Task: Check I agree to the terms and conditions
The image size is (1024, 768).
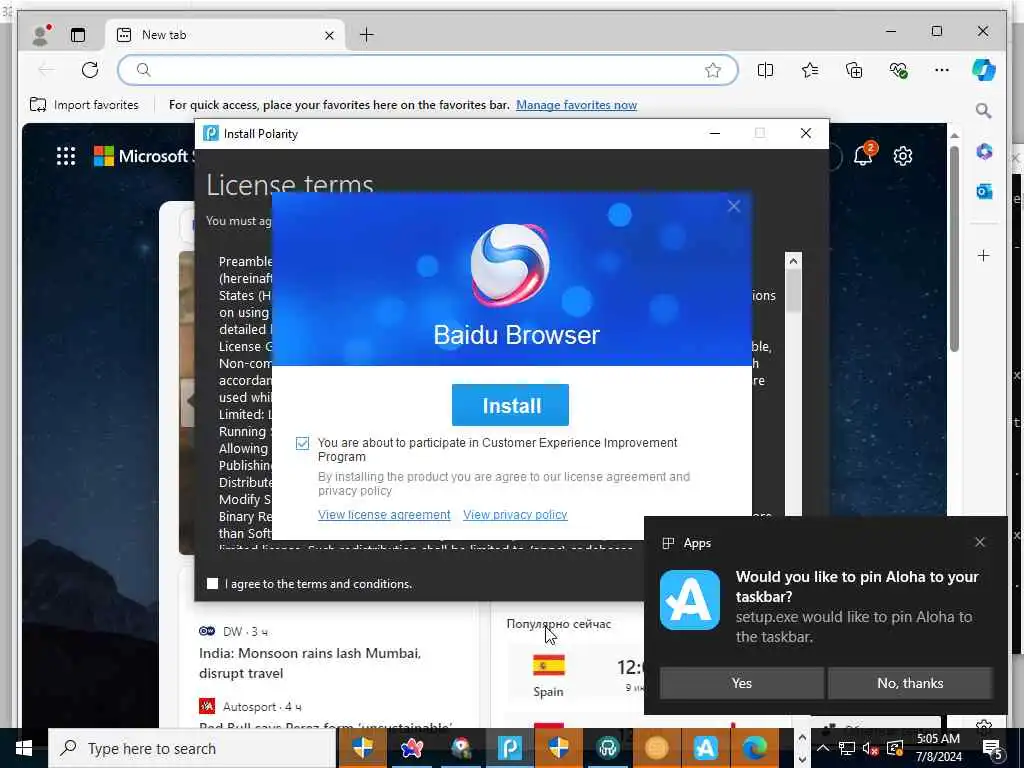Action: coord(212,584)
